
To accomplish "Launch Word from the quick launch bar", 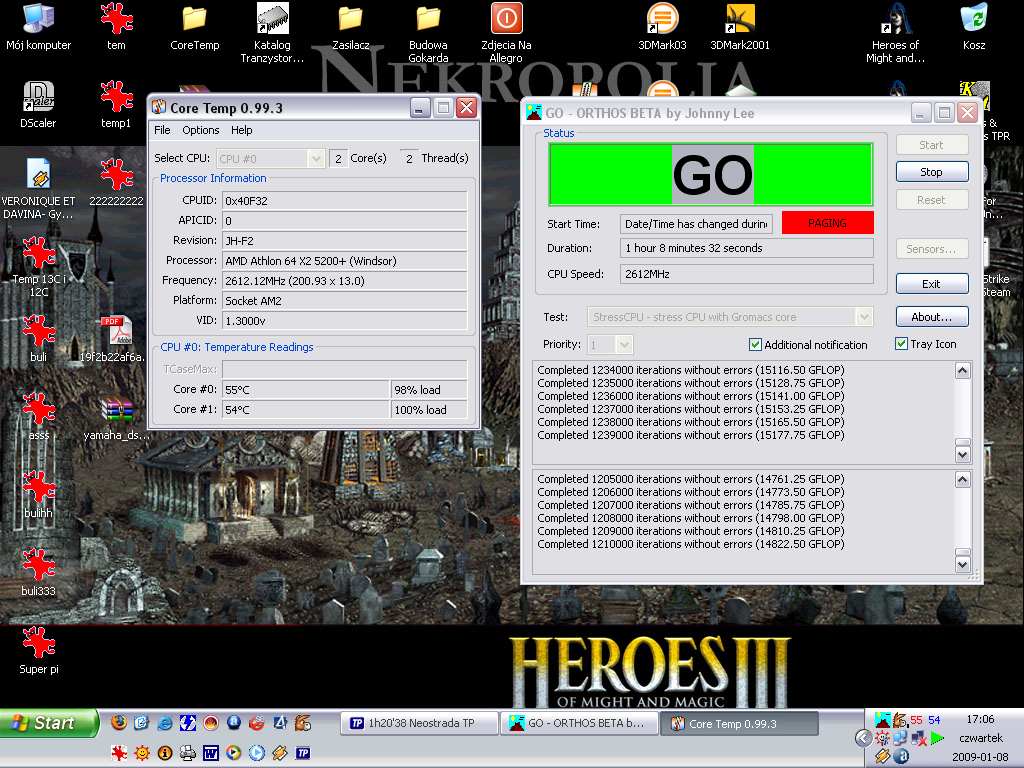I will 210,753.
